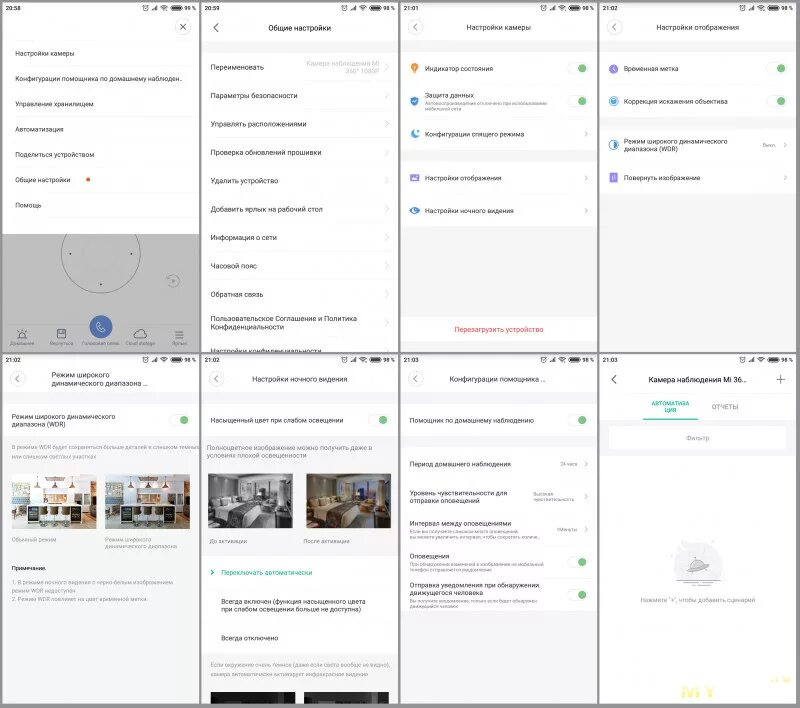Screen dimensions: 800x708
Task: Go back from the Настройки камеры screen
Action: point(415,27)
